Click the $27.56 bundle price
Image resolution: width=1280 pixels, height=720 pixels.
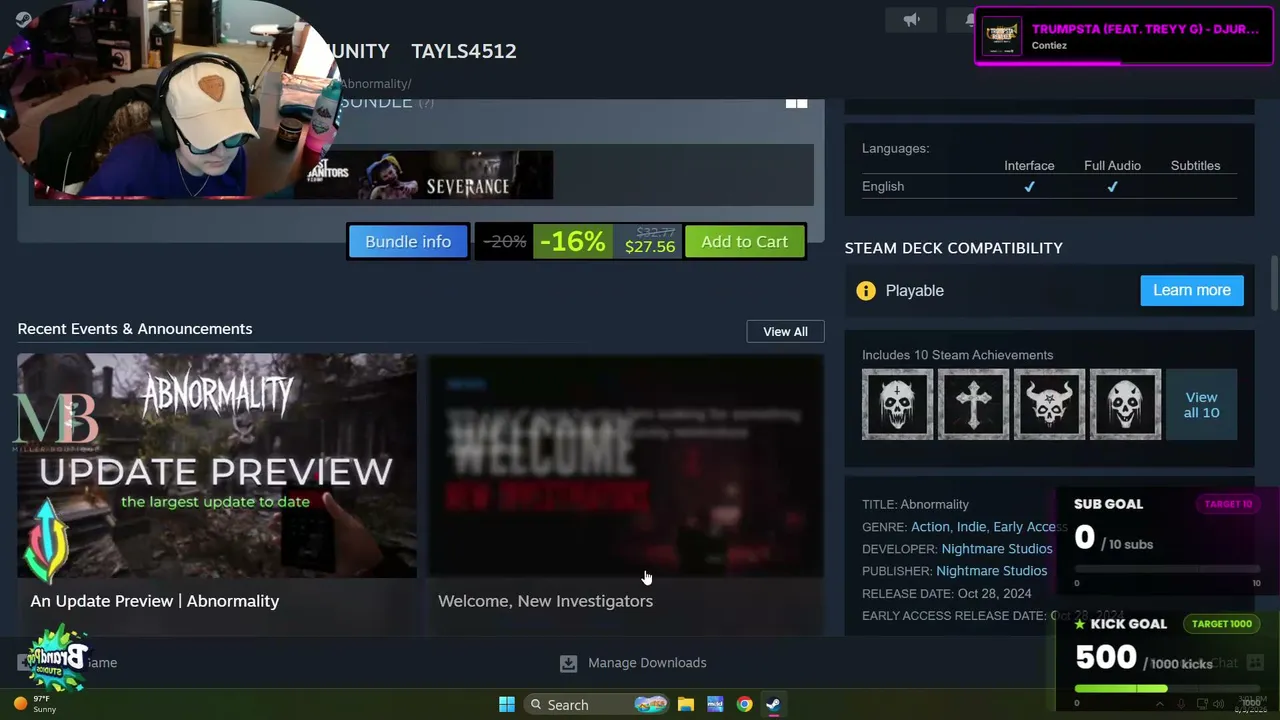650,247
